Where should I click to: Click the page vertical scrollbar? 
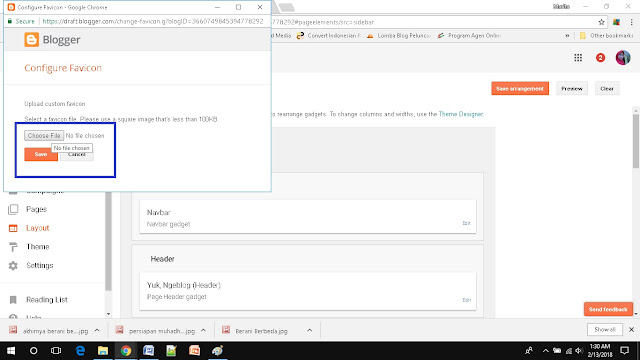(x=636, y=141)
